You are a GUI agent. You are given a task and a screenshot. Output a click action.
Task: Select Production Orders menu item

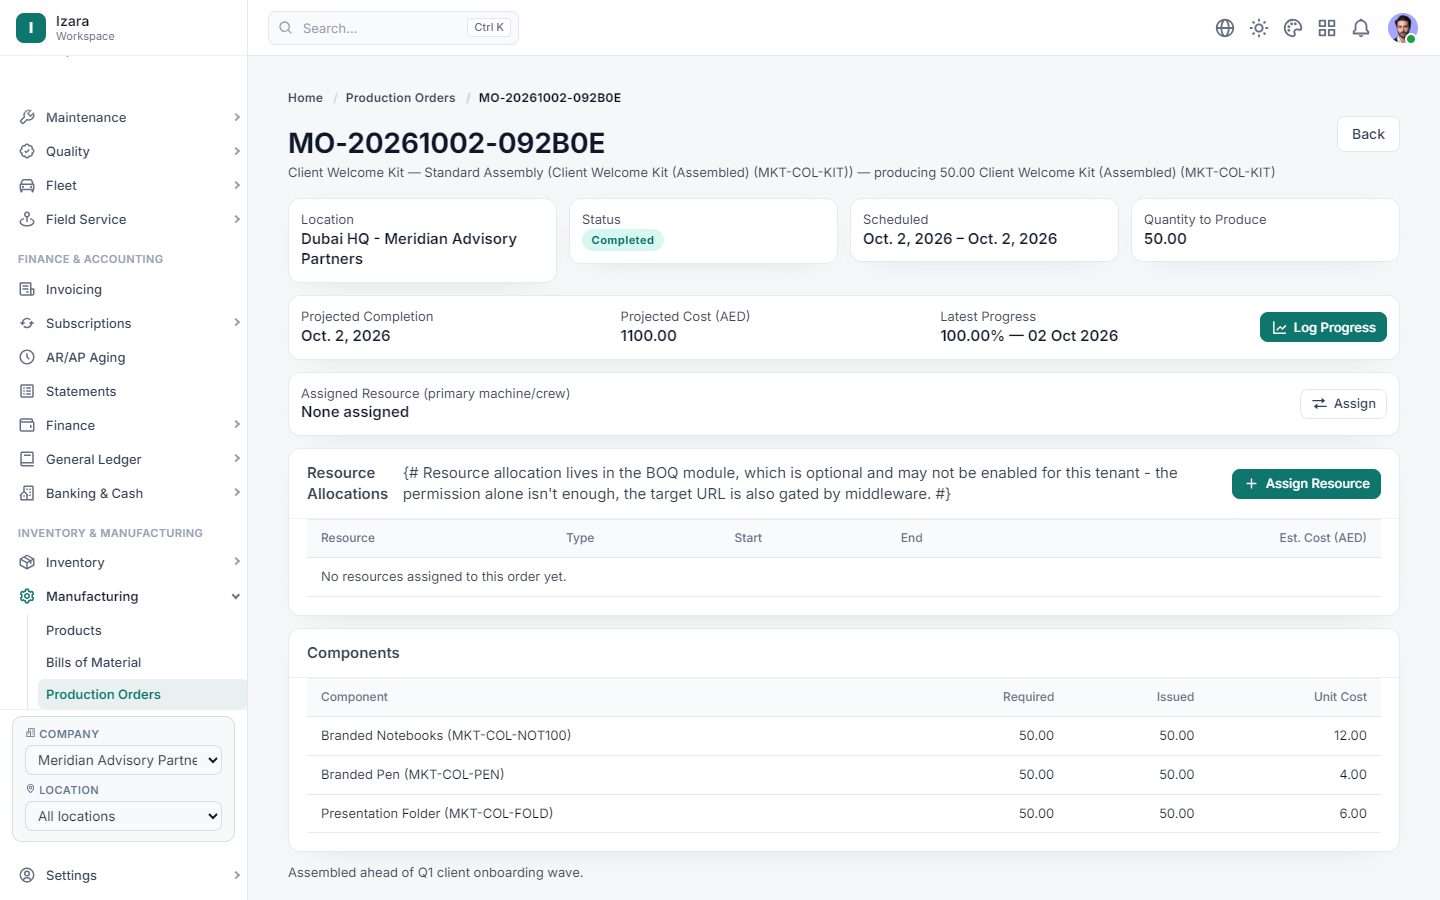pyautogui.click(x=142, y=694)
